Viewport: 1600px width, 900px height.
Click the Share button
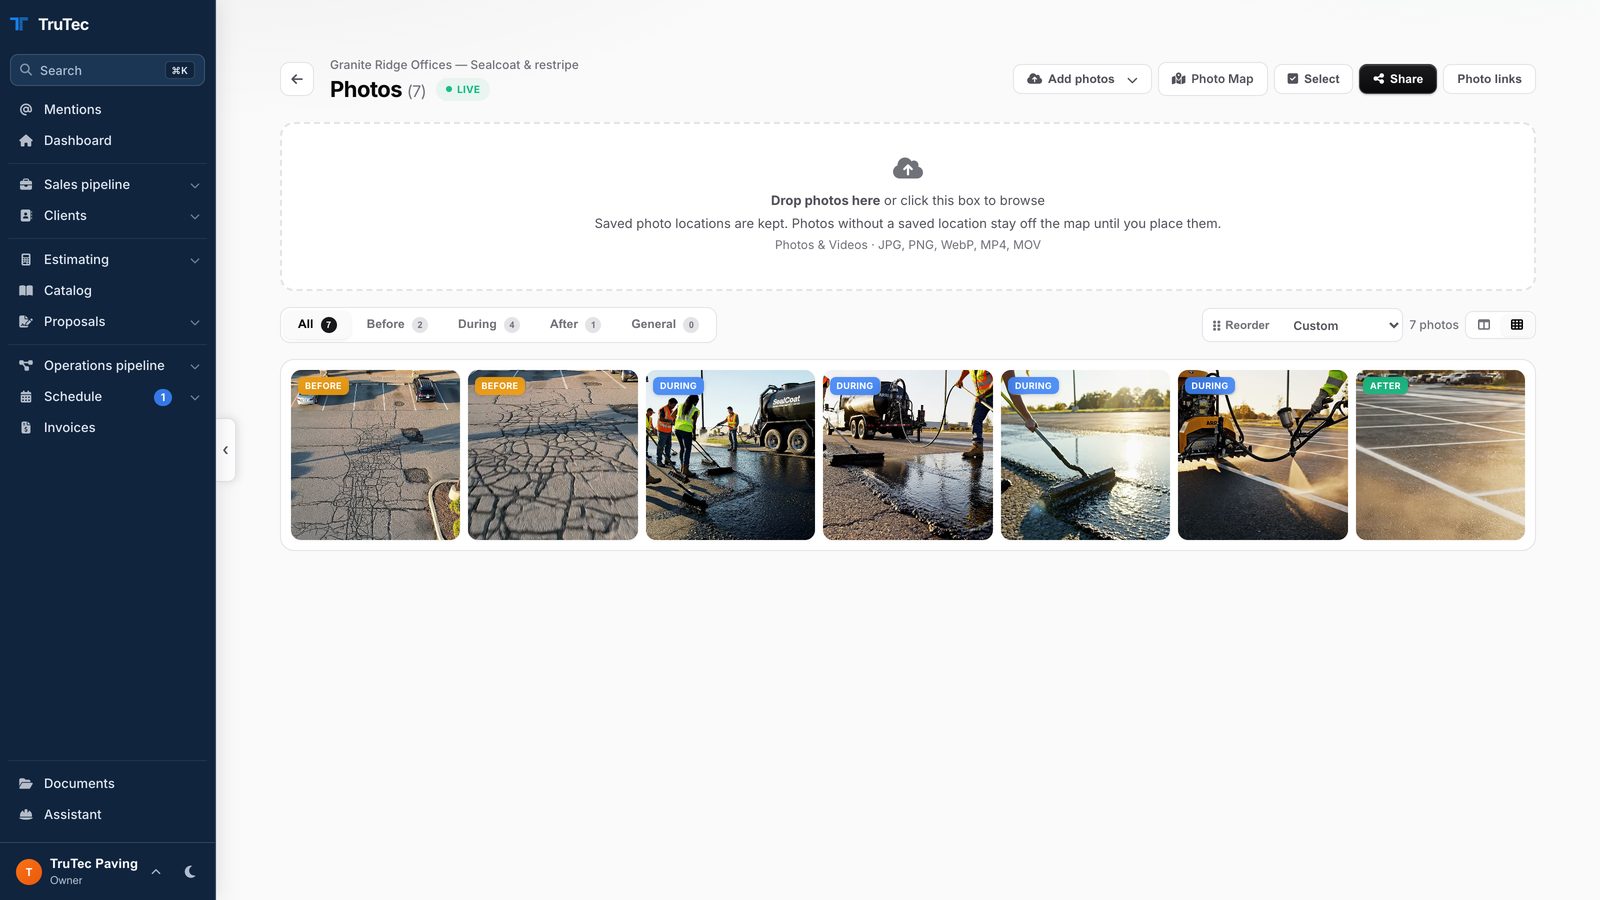(x=1398, y=79)
